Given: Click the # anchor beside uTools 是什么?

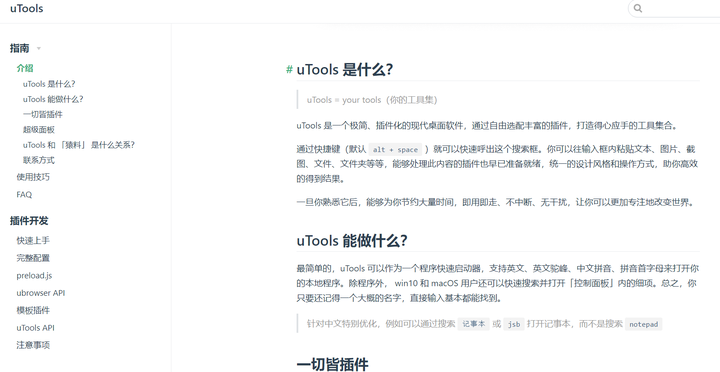Looking at the screenshot, I should point(289,69).
